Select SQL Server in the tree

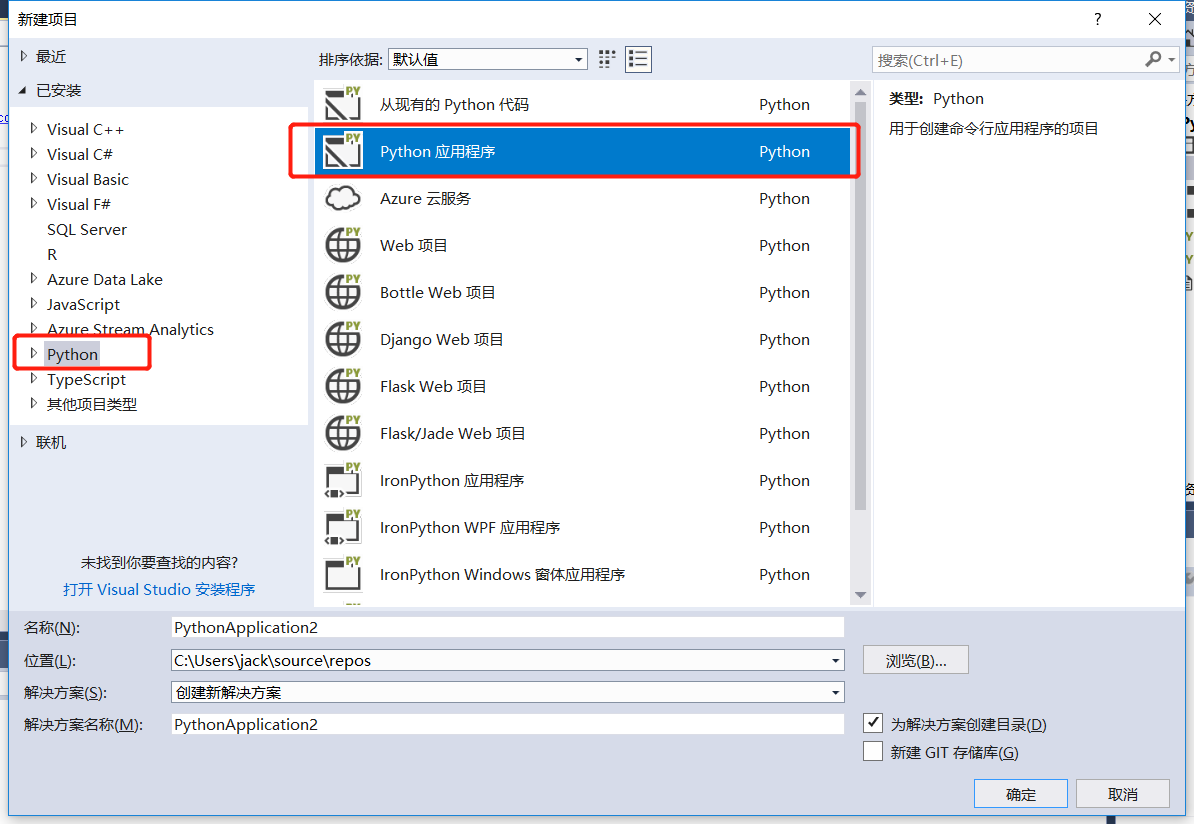[x=87, y=229]
